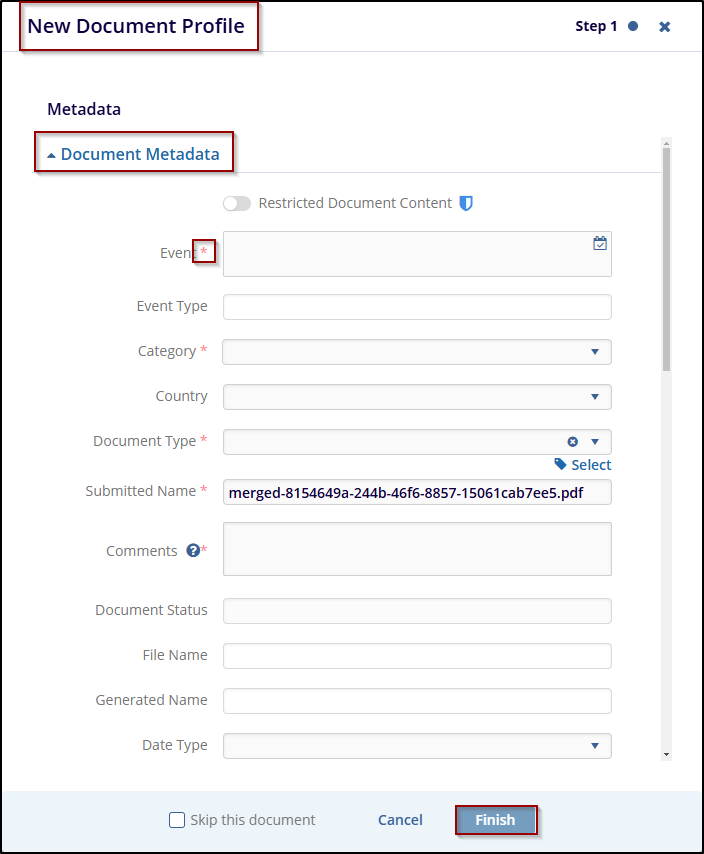Click the Submitted Name input field
Screen dimensions: 704x854
click(x=416, y=492)
